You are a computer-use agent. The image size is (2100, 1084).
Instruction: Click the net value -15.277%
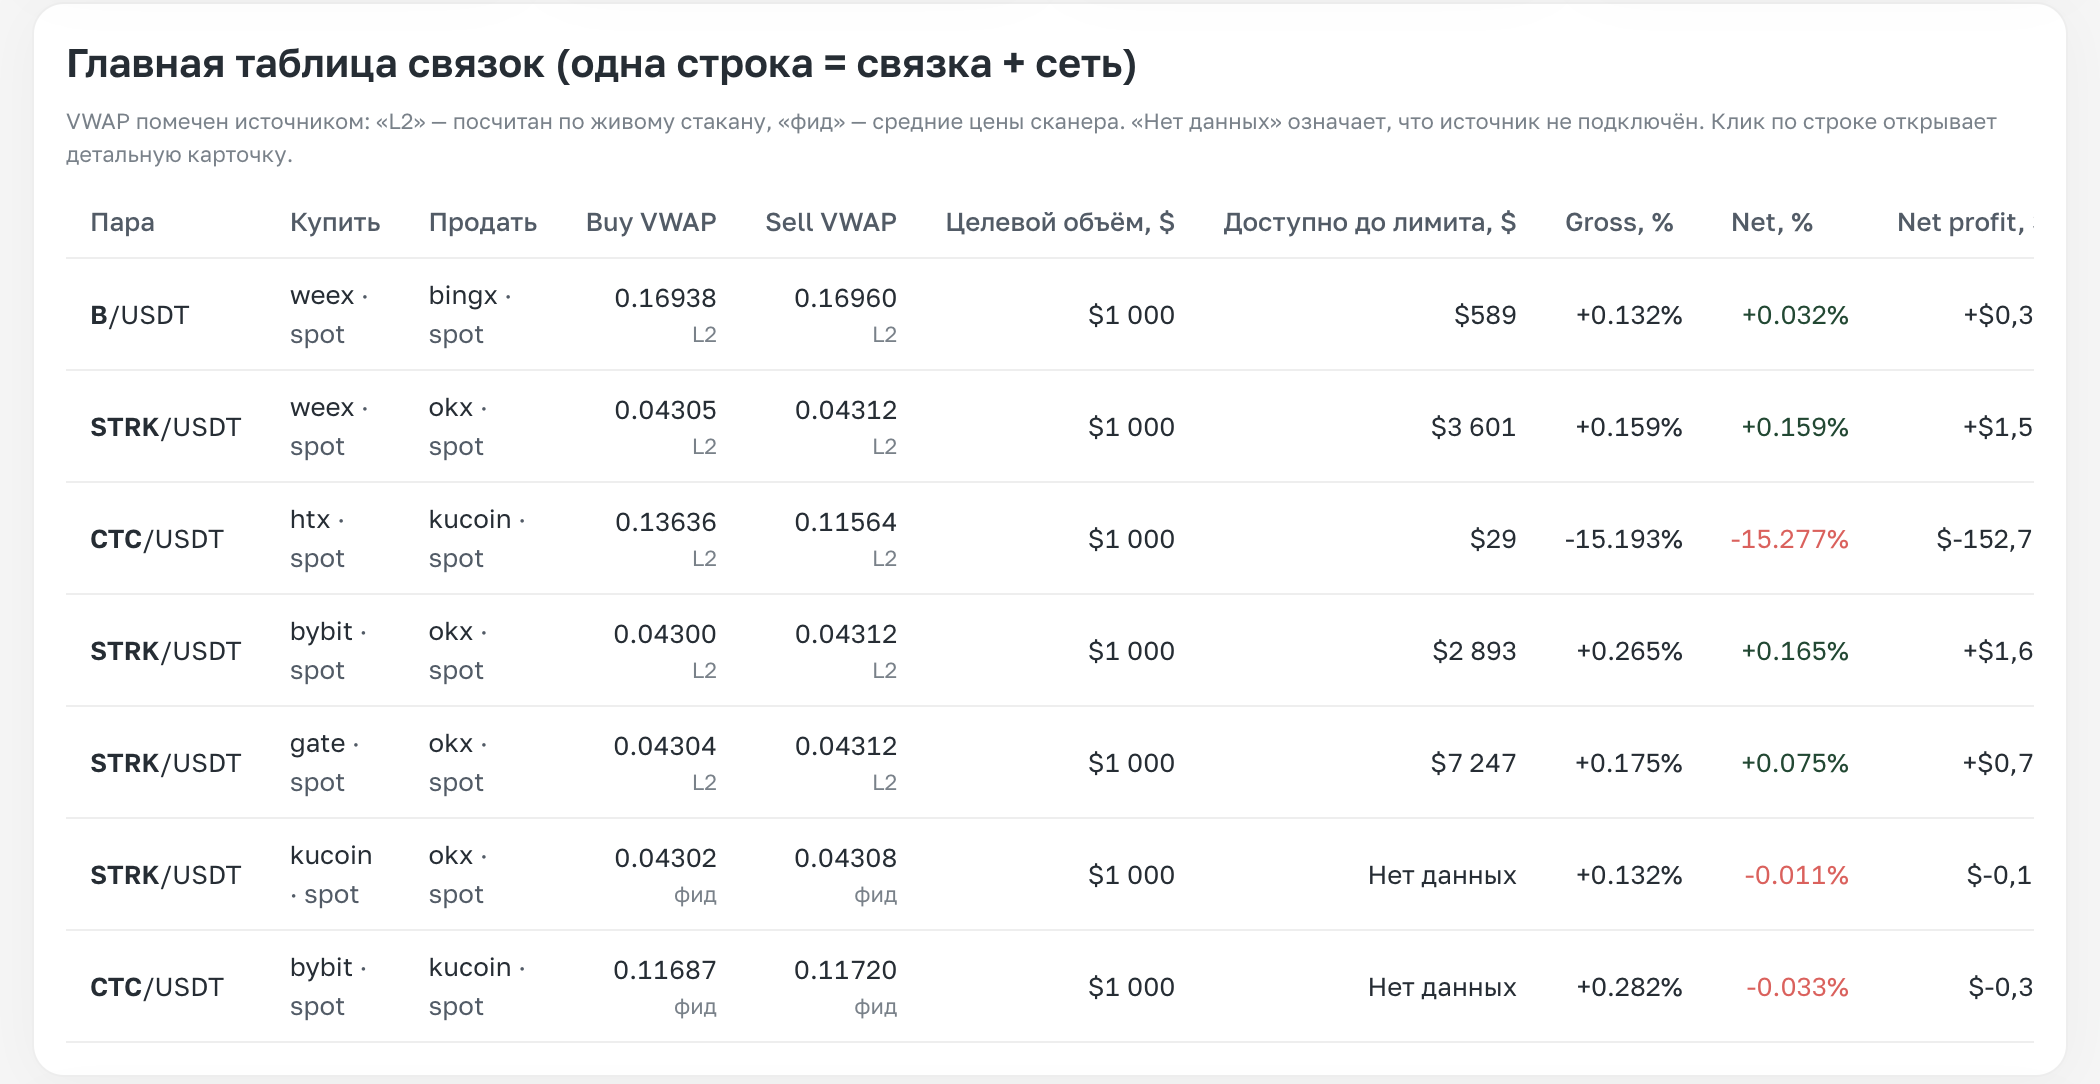[1790, 539]
